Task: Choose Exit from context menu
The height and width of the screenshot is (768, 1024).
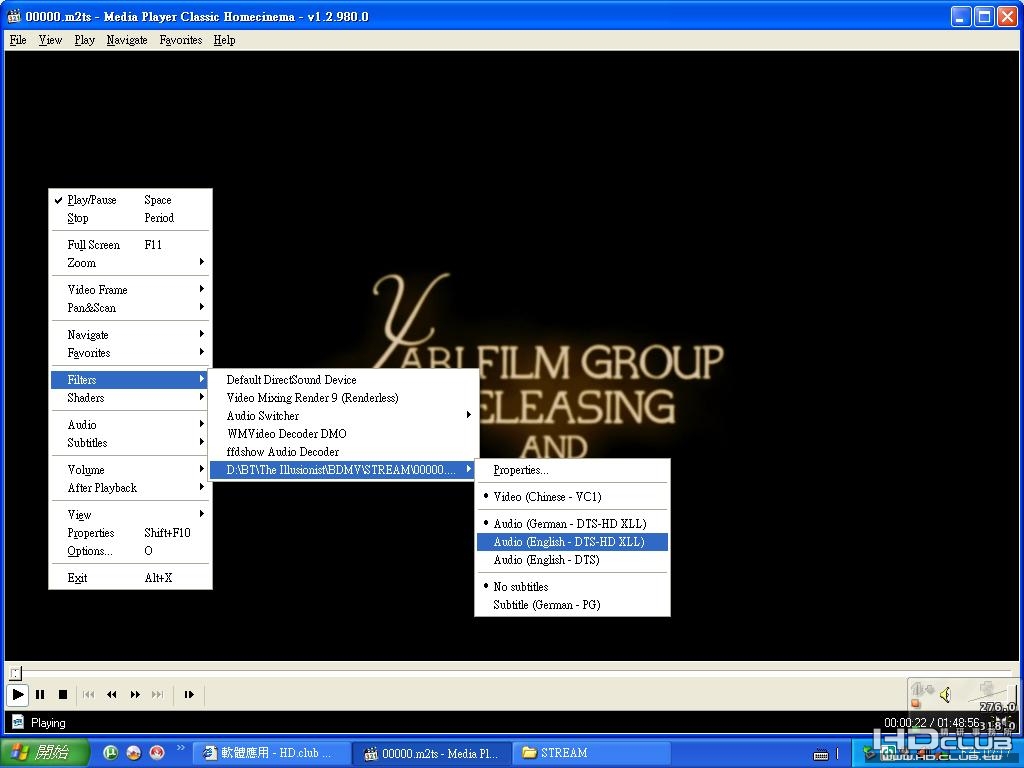Action: click(x=131, y=578)
